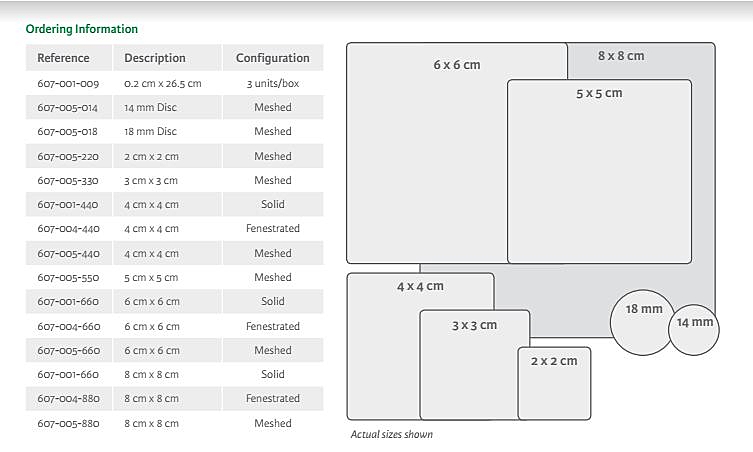Click the 3 cm x 3 cm description cell

tap(151, 180)
